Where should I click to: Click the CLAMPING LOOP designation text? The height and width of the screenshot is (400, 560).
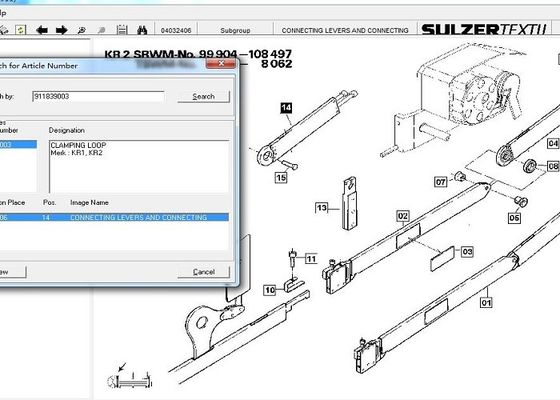coord(78,145)
